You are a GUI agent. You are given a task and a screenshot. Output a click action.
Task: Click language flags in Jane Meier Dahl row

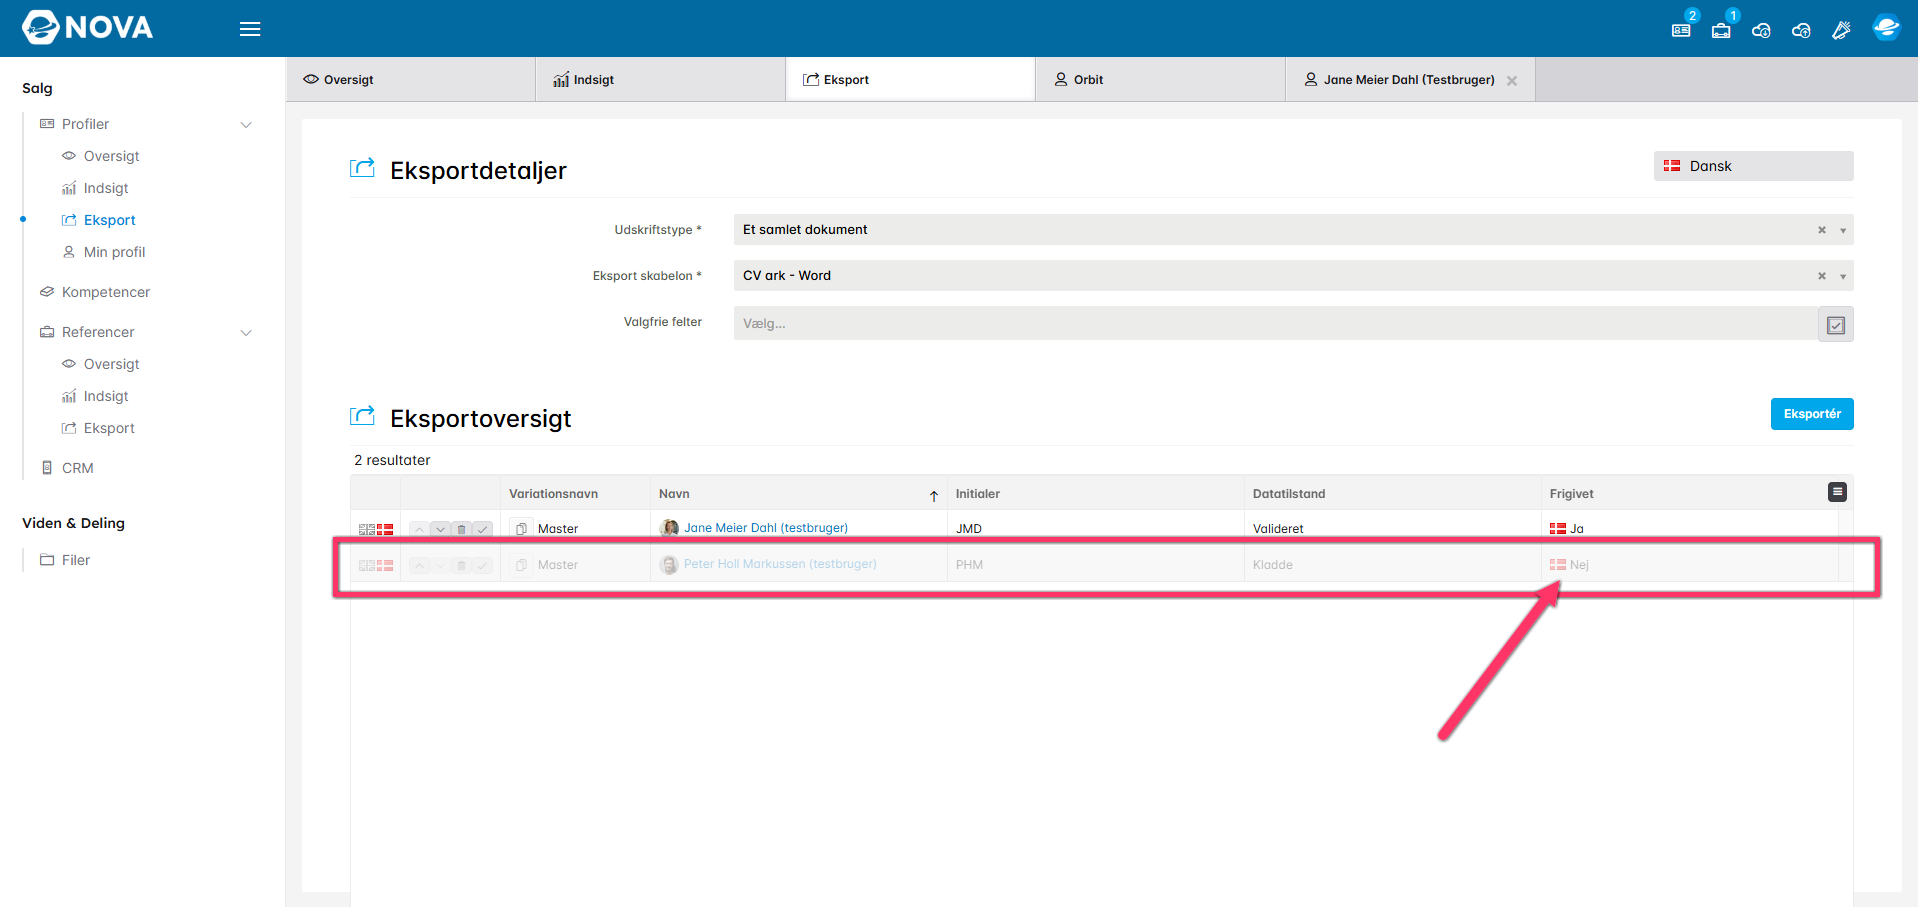tap(376, 529)
